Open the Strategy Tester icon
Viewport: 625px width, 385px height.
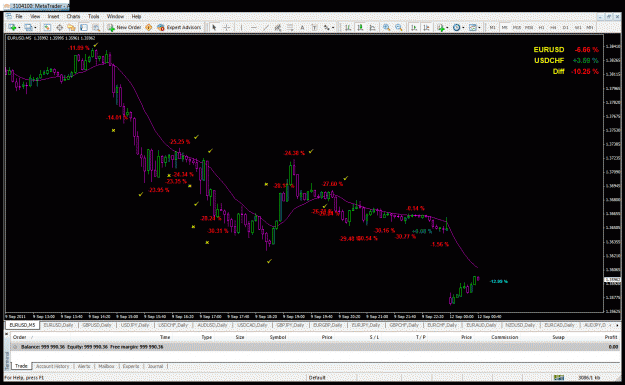click(x=96, y=28)
